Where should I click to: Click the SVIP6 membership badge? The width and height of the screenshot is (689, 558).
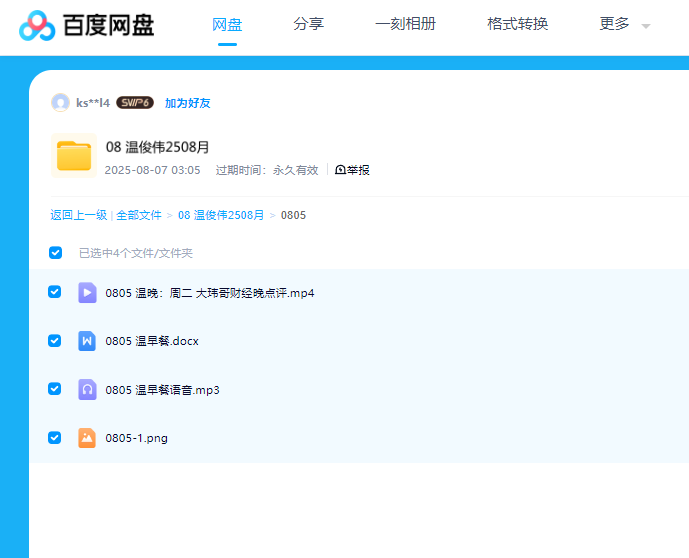click(x=134, y=103)
